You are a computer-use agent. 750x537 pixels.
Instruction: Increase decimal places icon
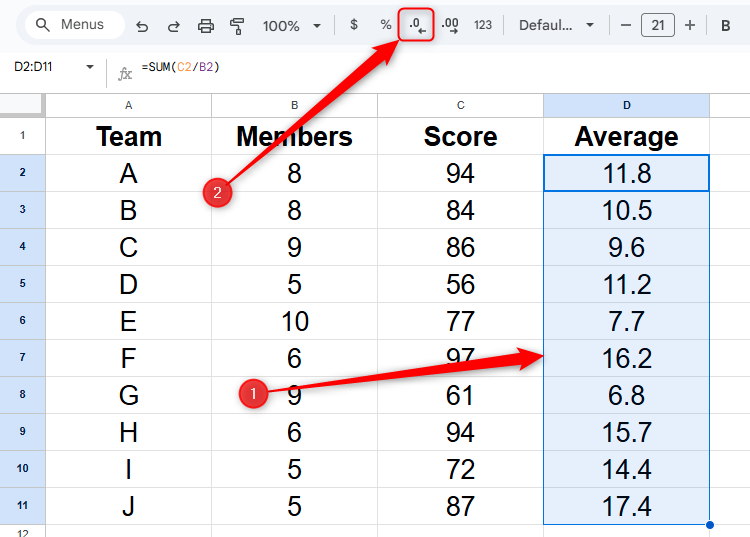(x=450, y=25)
